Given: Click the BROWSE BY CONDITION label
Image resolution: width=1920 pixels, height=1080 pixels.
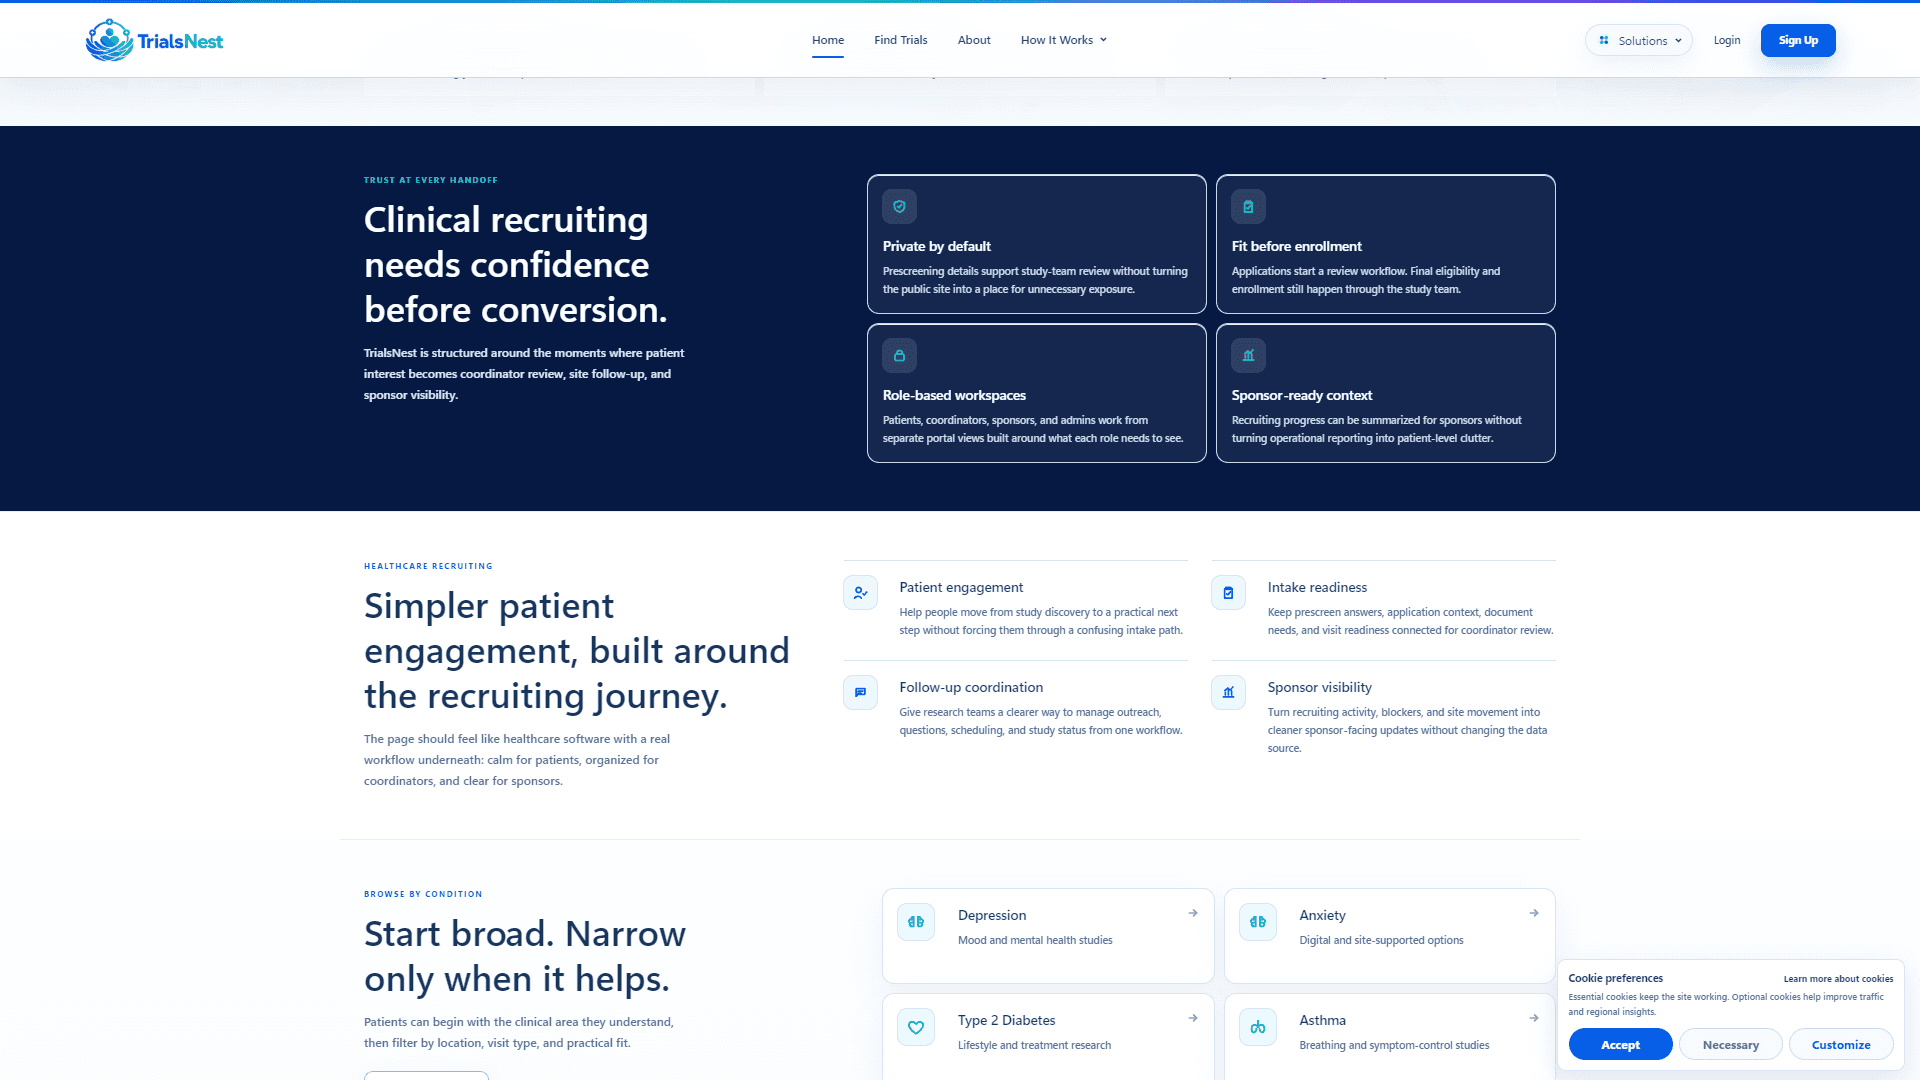Looking at the screenshot, I should pyautogui.click(x=423, y=894).
